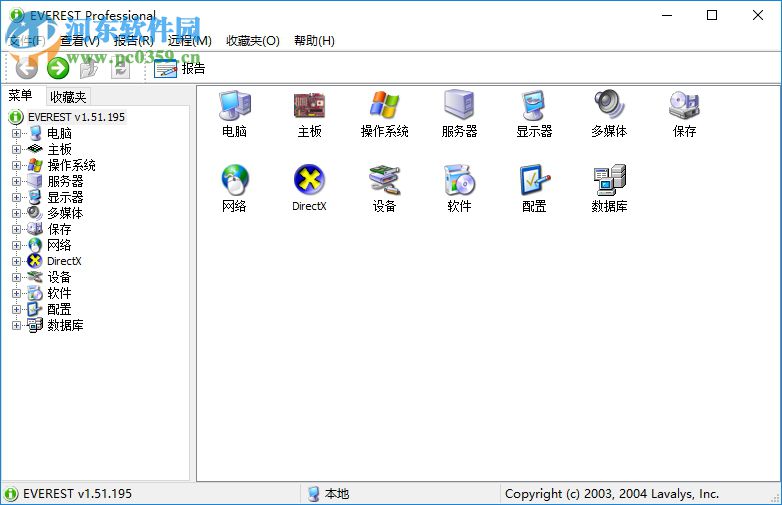Select 服务器 label in sidebar tree

(65, 181)
